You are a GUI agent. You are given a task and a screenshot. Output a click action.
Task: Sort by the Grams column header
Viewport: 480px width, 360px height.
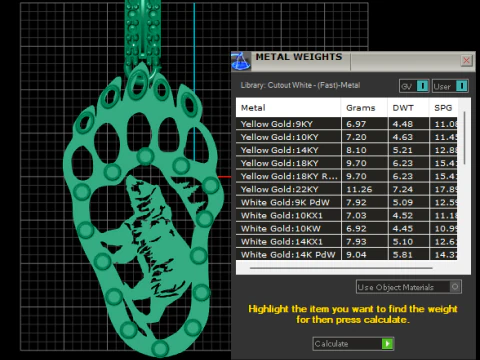click(x=364, y=108)
